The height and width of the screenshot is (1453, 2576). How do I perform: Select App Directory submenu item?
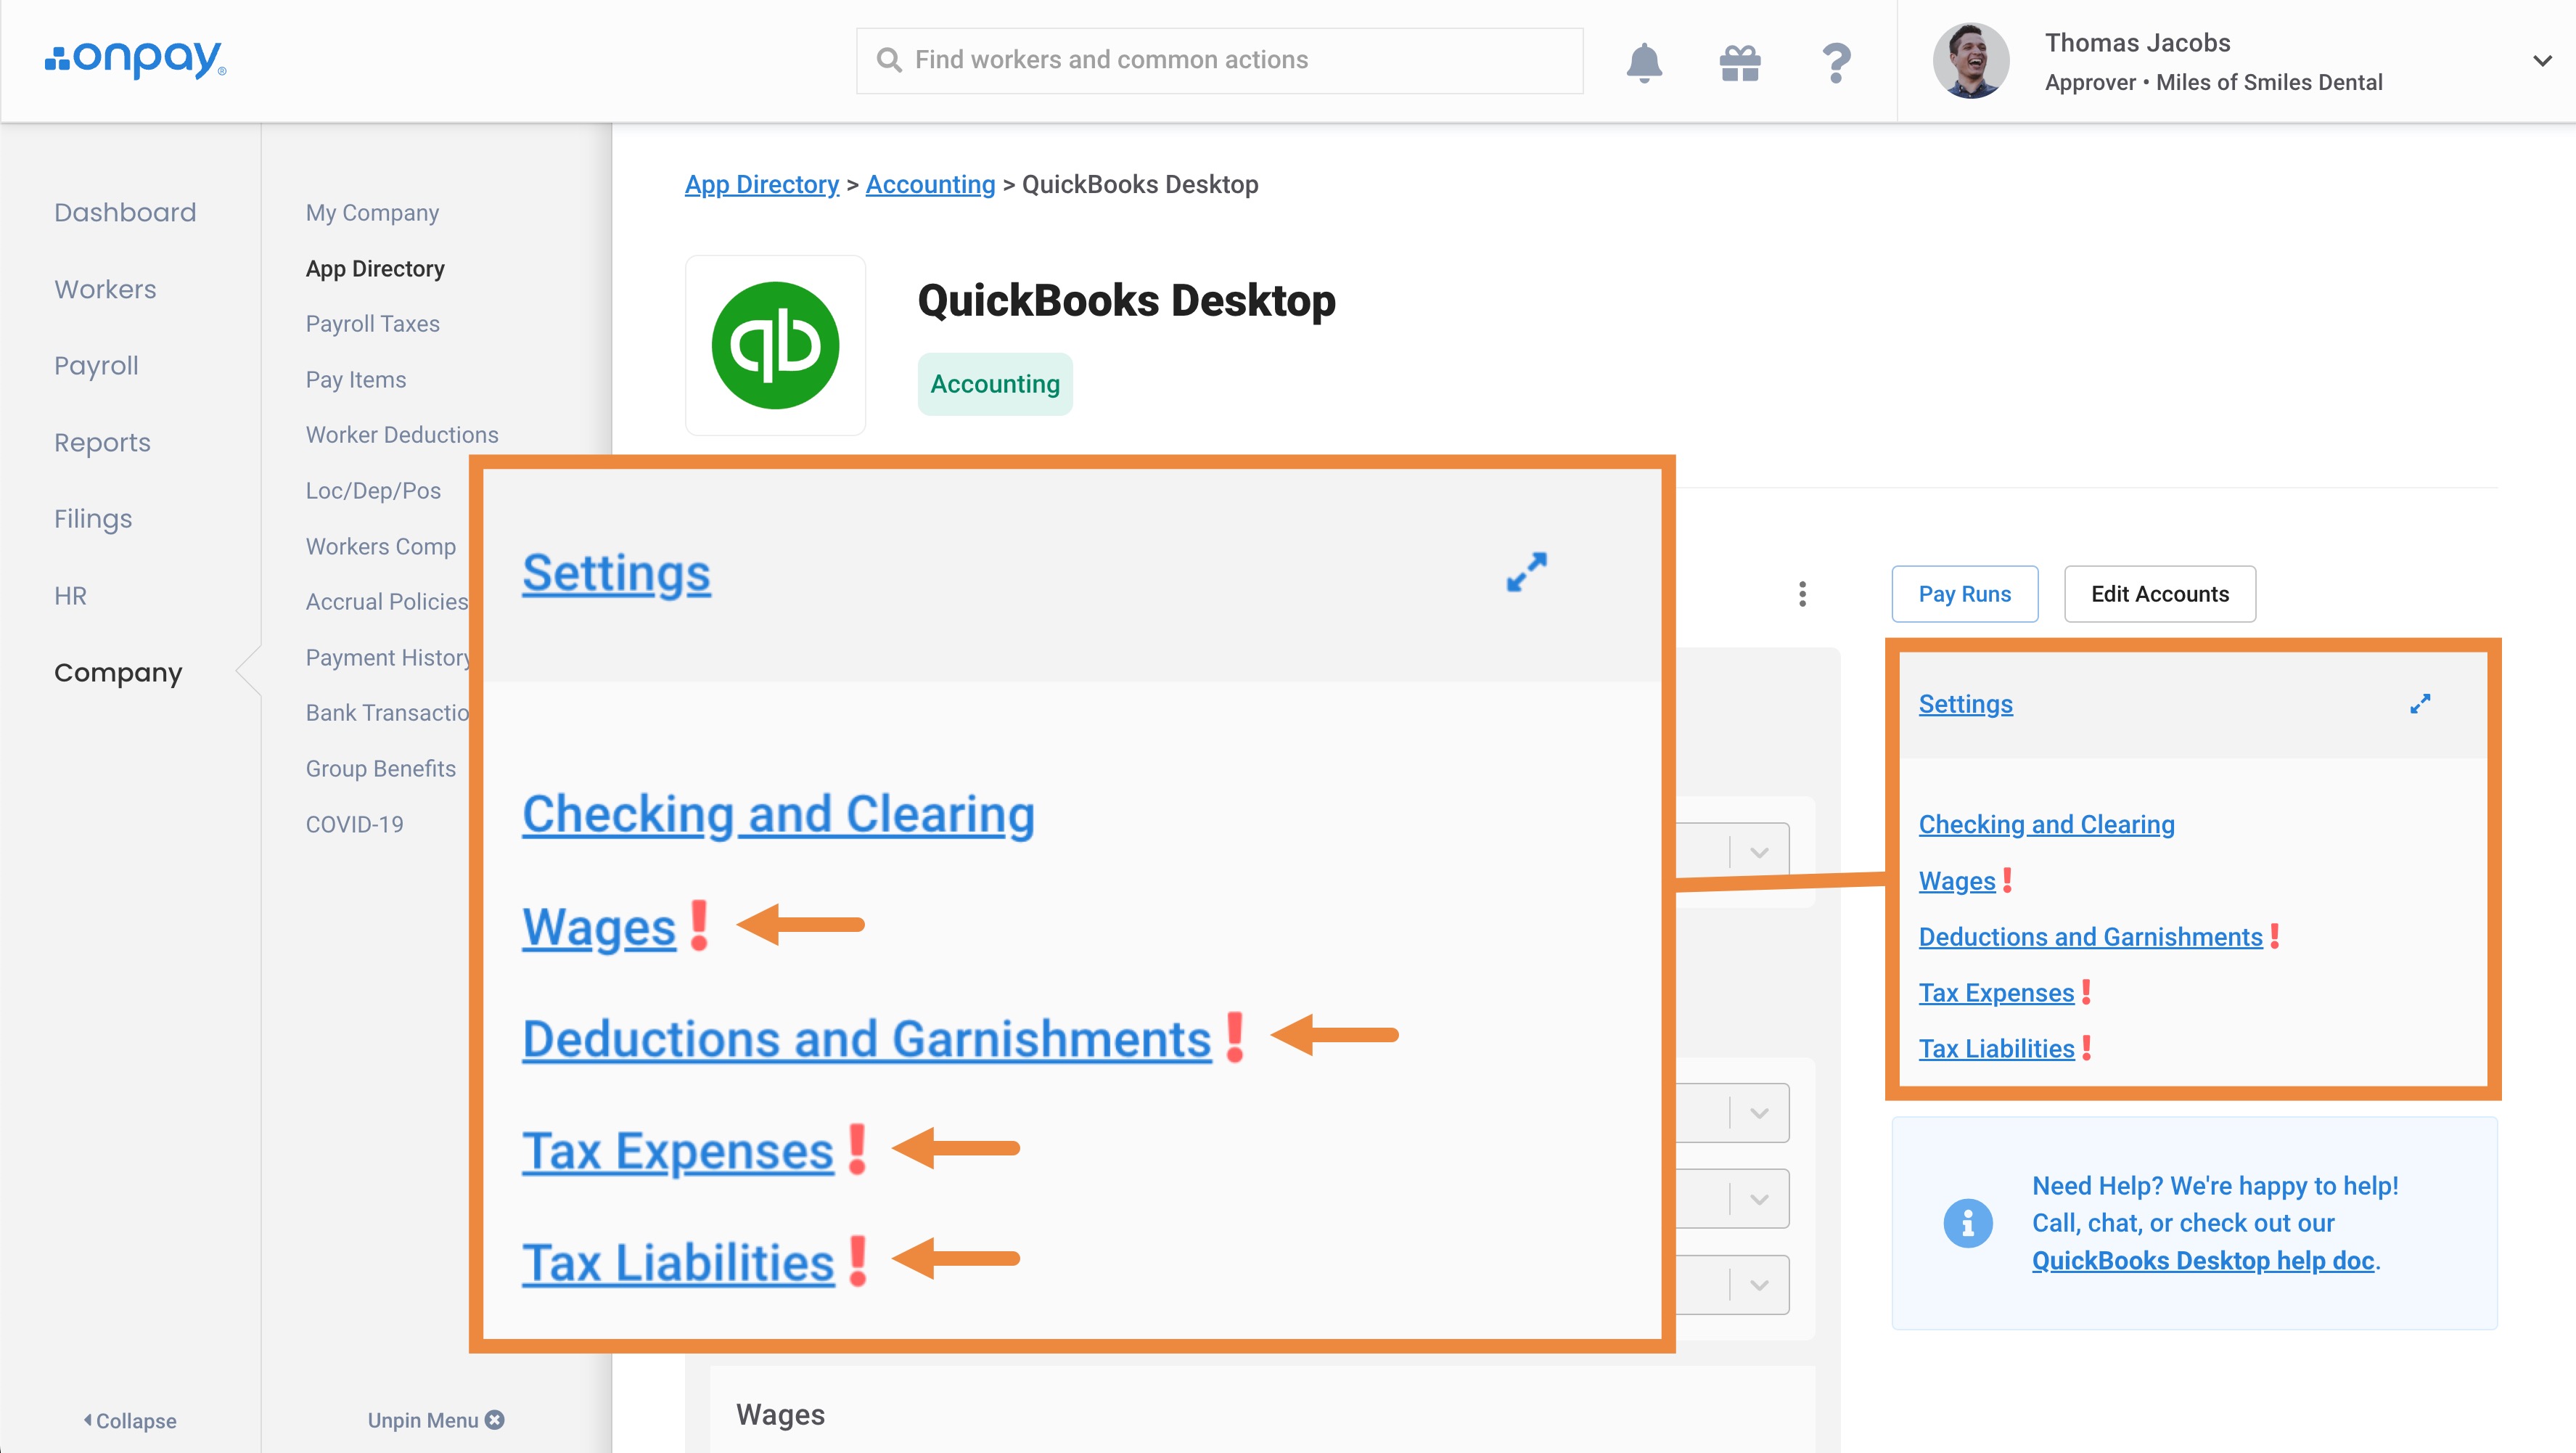coord(375,269)
